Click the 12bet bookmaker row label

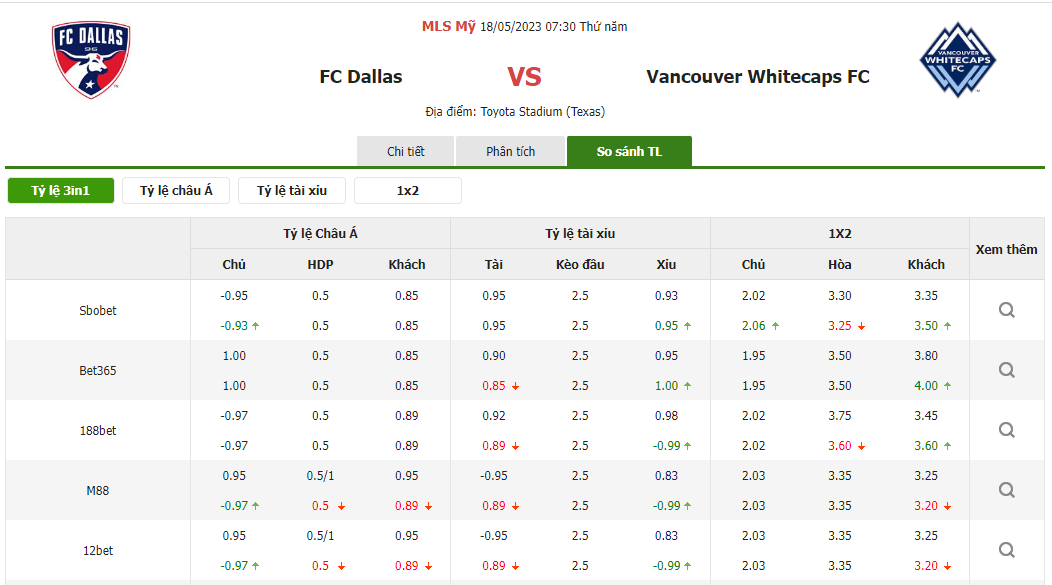pos(98,551)
